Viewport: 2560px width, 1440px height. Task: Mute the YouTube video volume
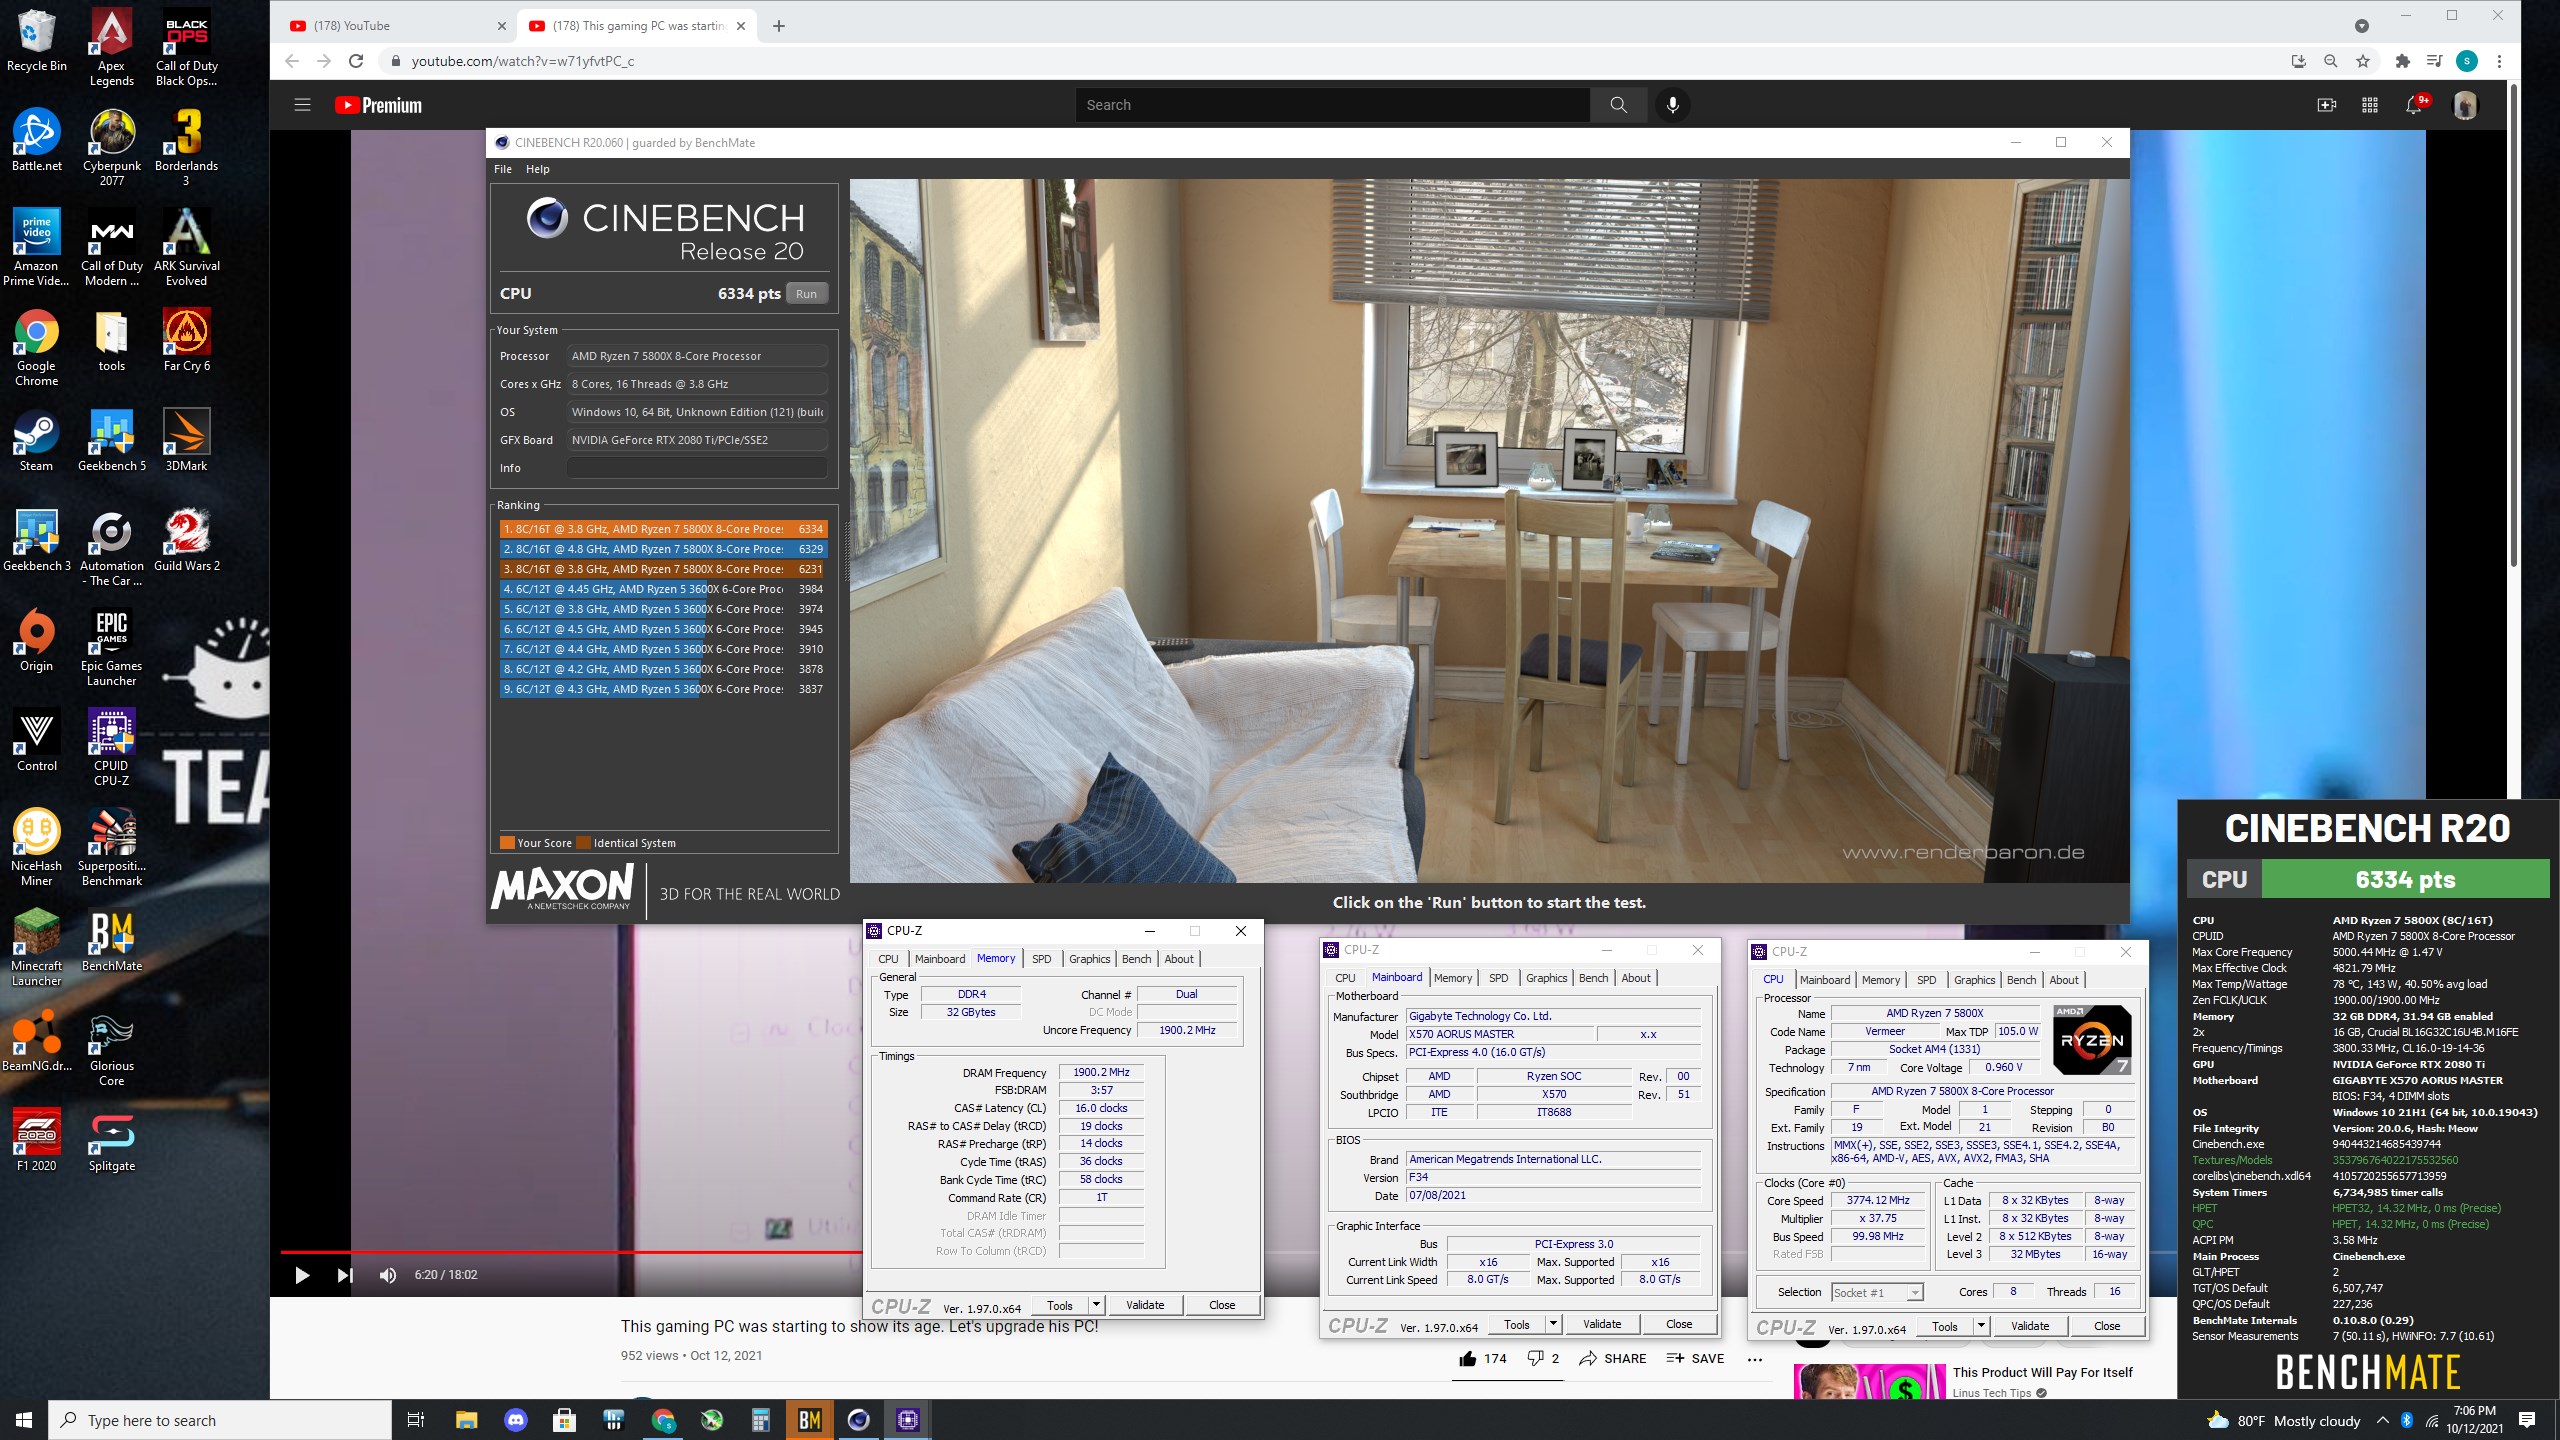(x=388, y=1275)
